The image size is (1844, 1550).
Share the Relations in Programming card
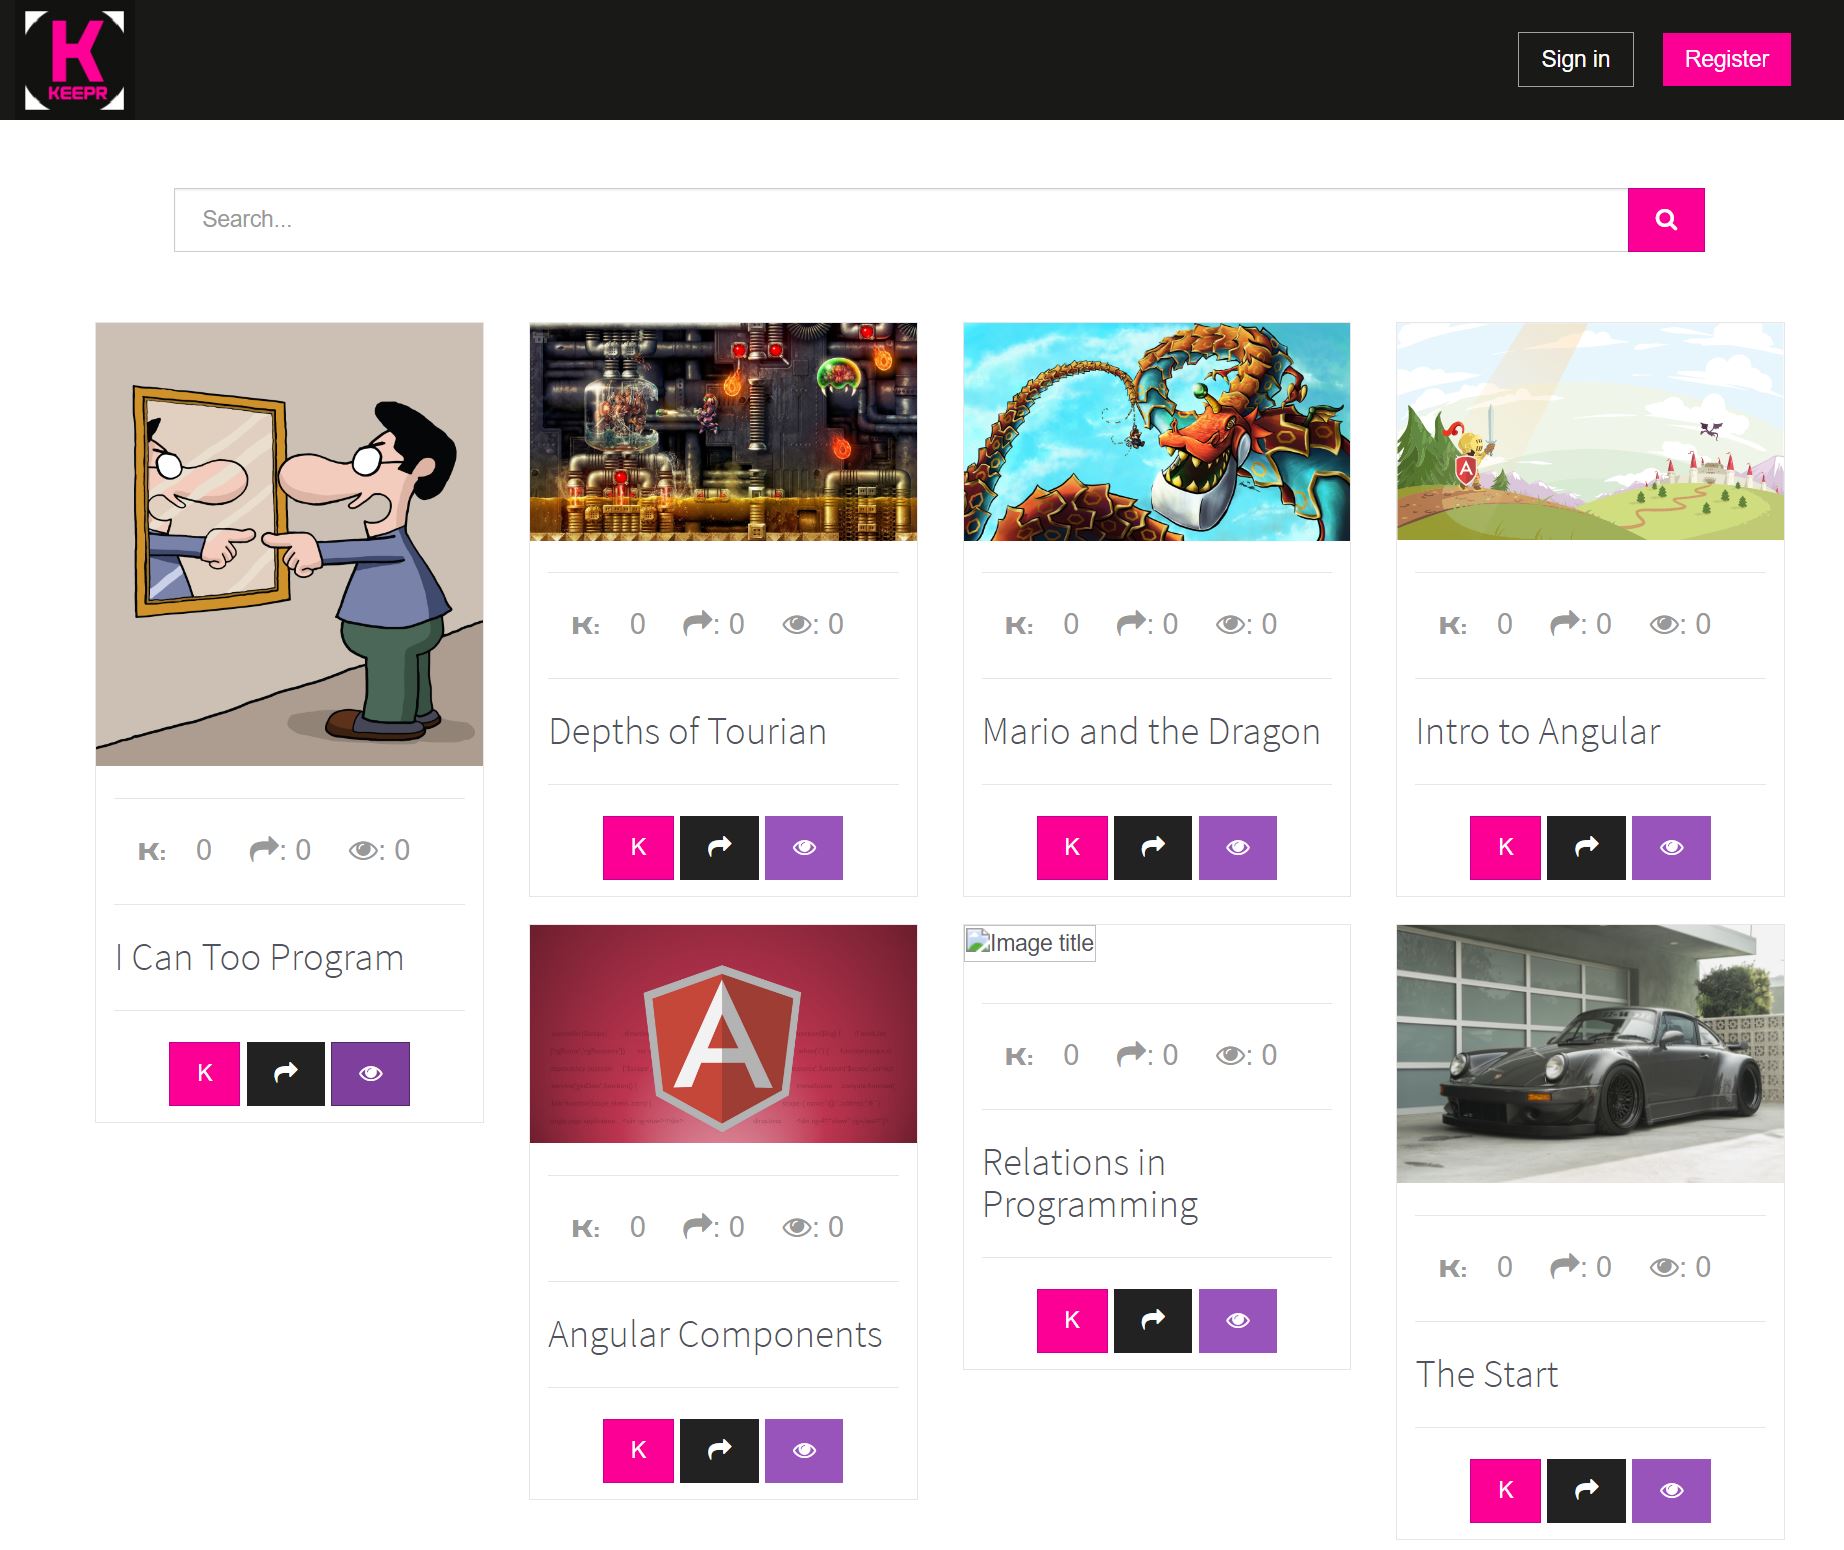1153,1321
